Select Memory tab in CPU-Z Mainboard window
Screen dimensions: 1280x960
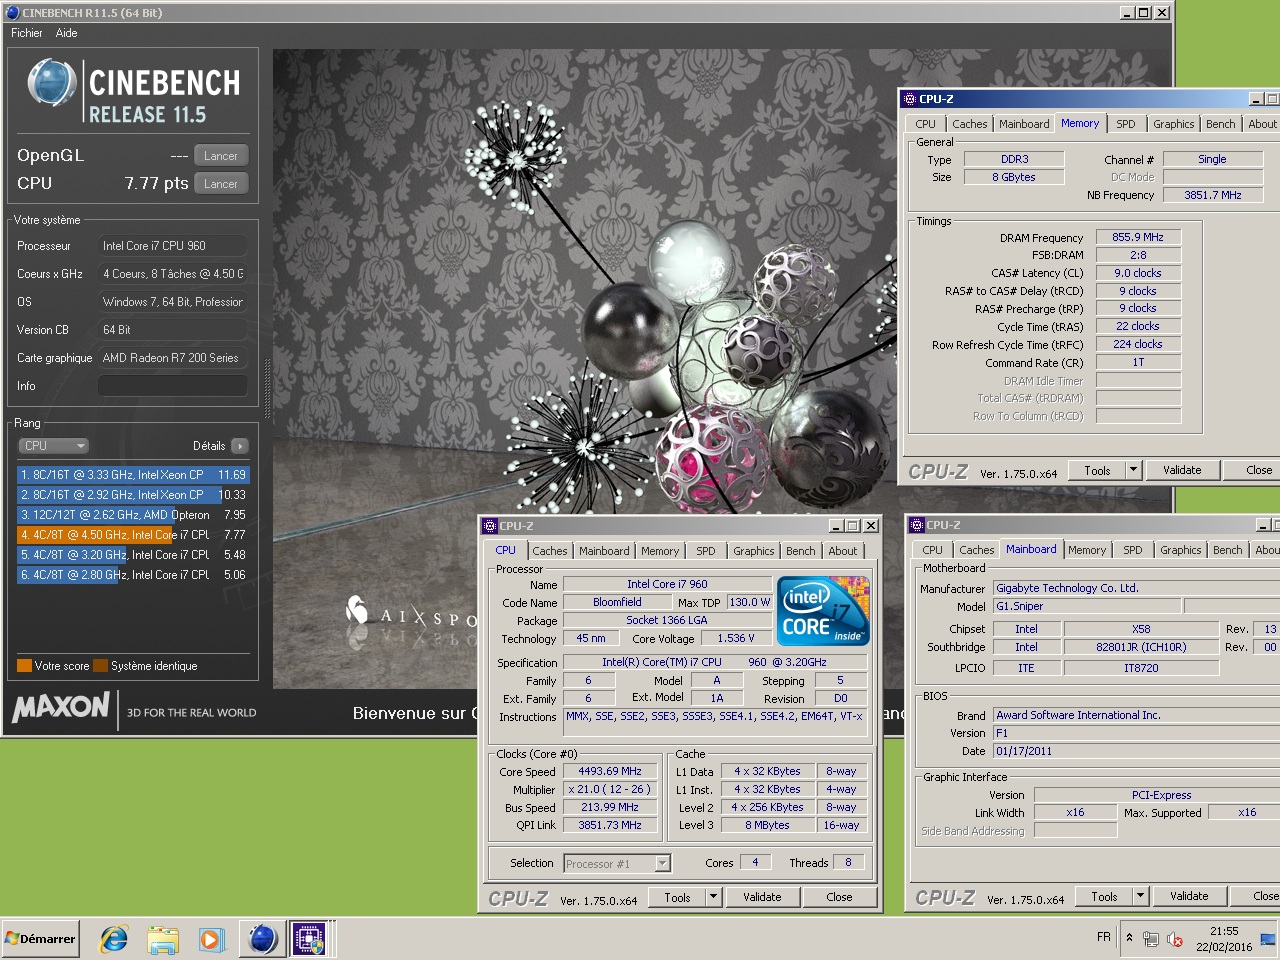1087,550
